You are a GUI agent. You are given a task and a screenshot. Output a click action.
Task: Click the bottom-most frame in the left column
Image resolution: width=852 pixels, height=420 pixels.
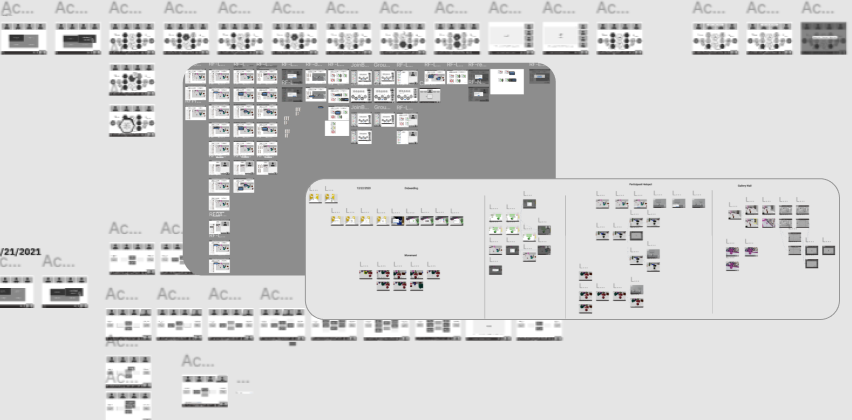click(x=128, y=406)
